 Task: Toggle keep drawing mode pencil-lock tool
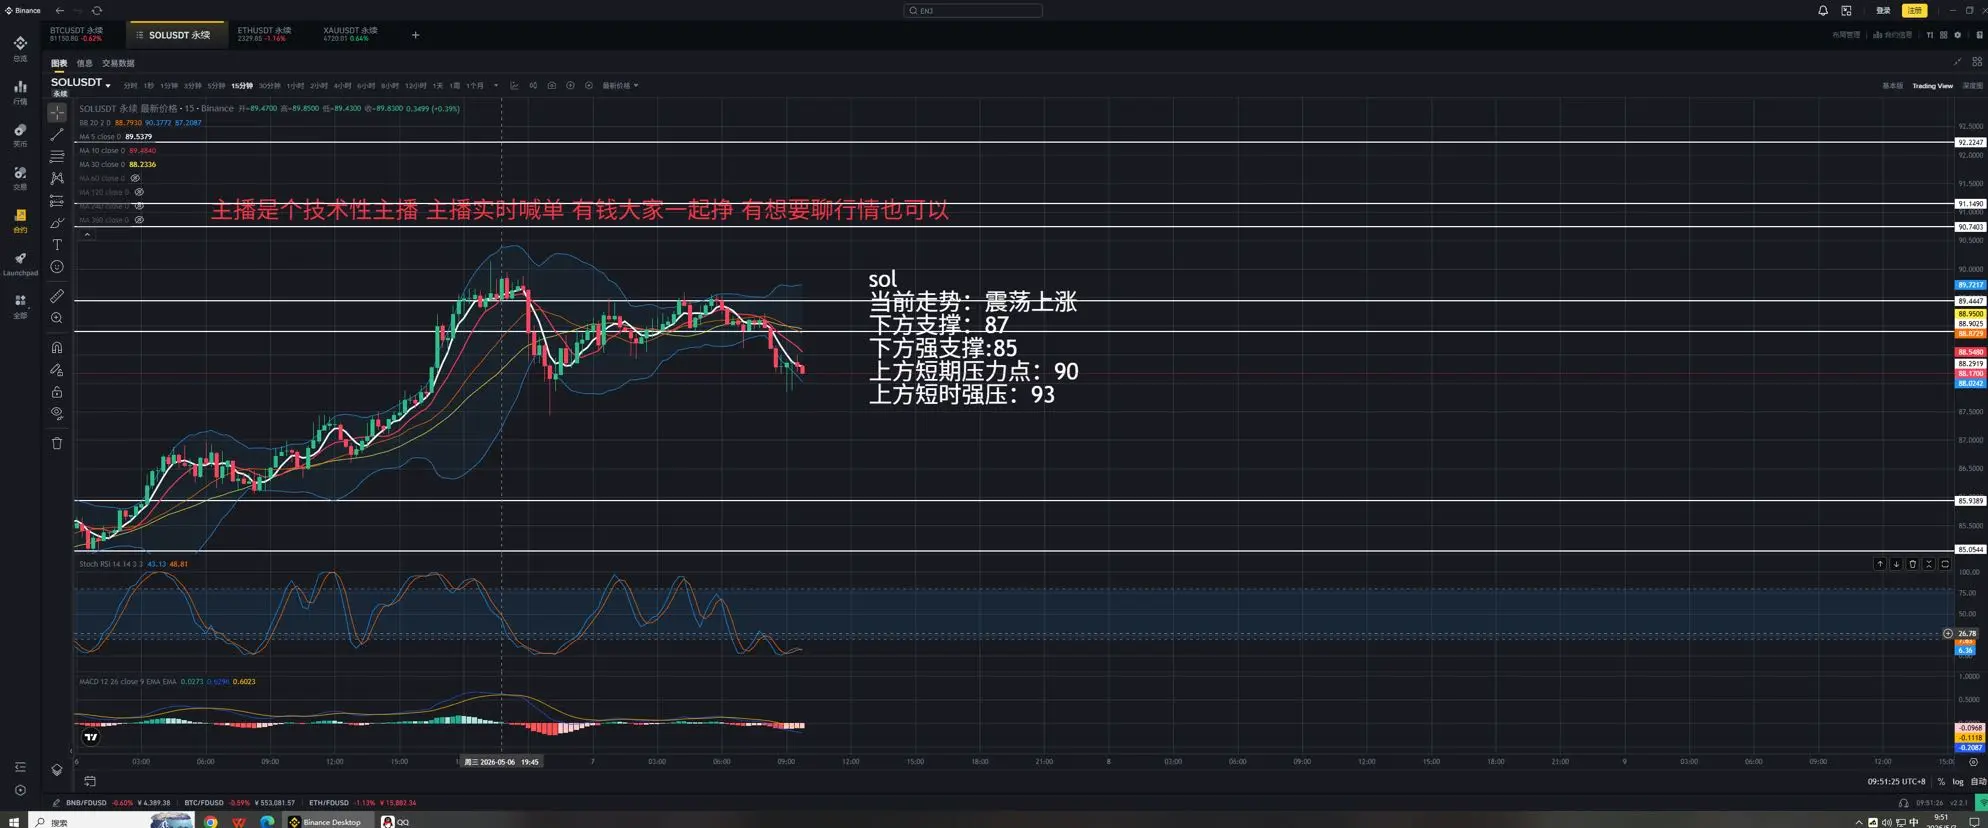click(x=57, y=370)
